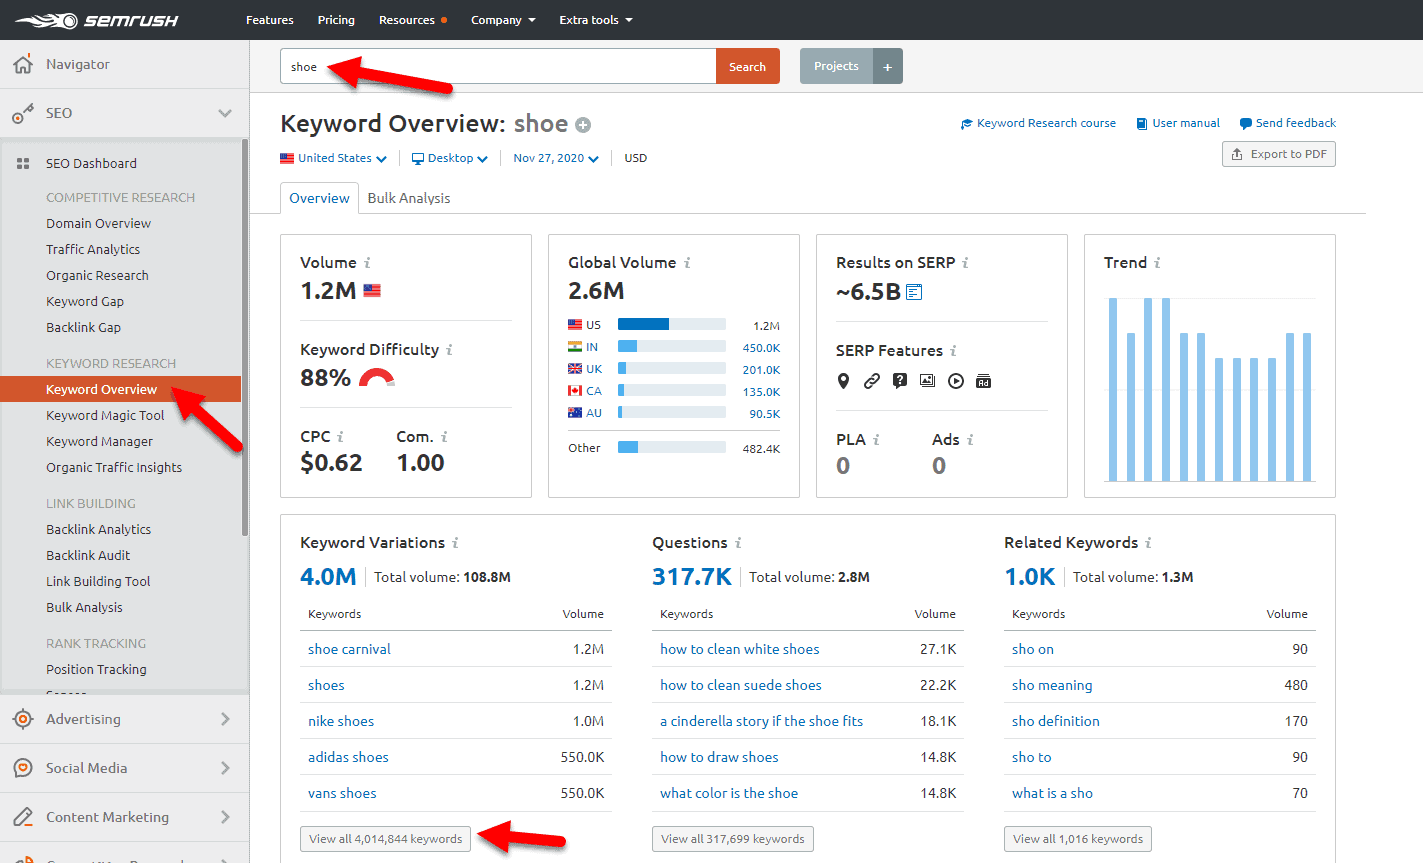Click the SEO Dashboard grid icon
This screenshot has height=863, width=1423.
tap(23, 163)
